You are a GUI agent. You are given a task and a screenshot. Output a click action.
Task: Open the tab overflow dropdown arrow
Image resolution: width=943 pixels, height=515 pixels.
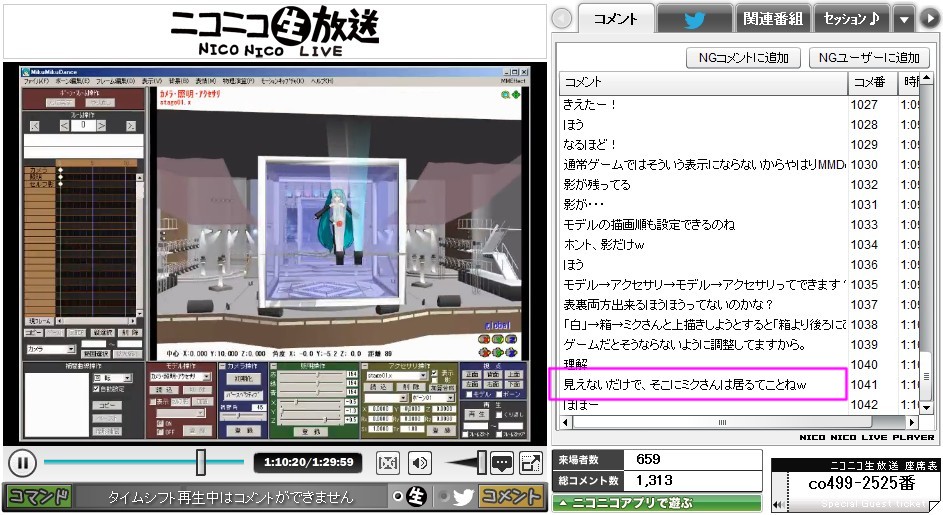tap(904, 20)
